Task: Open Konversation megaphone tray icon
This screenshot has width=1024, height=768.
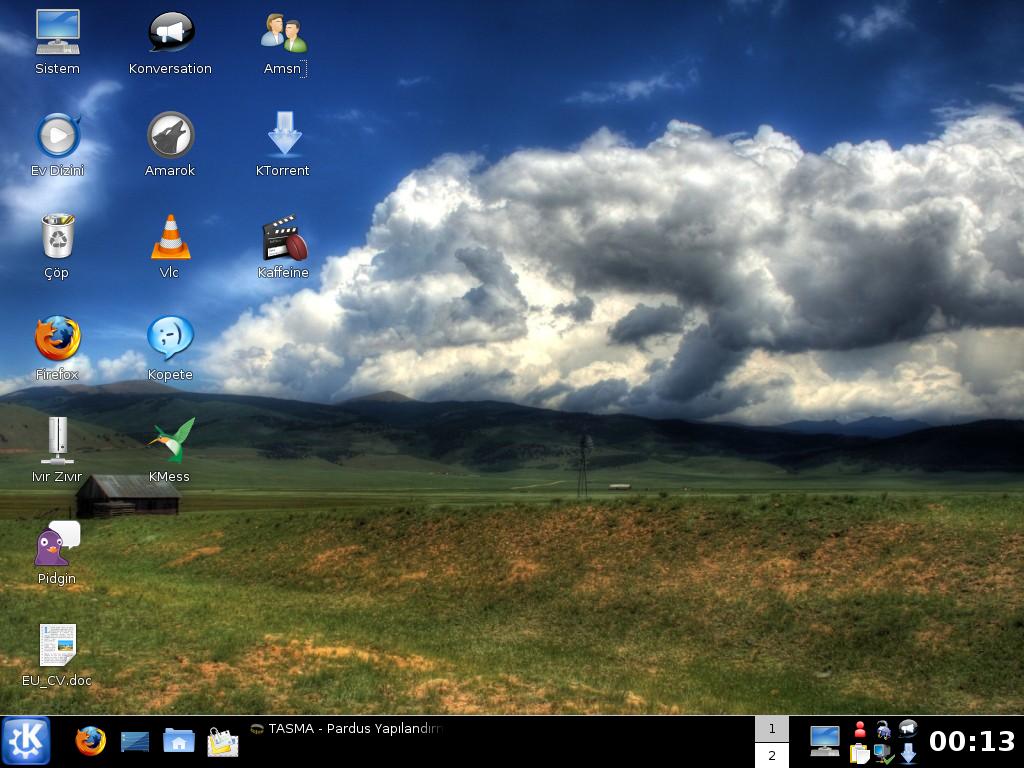Action: [x=908, y=728]
